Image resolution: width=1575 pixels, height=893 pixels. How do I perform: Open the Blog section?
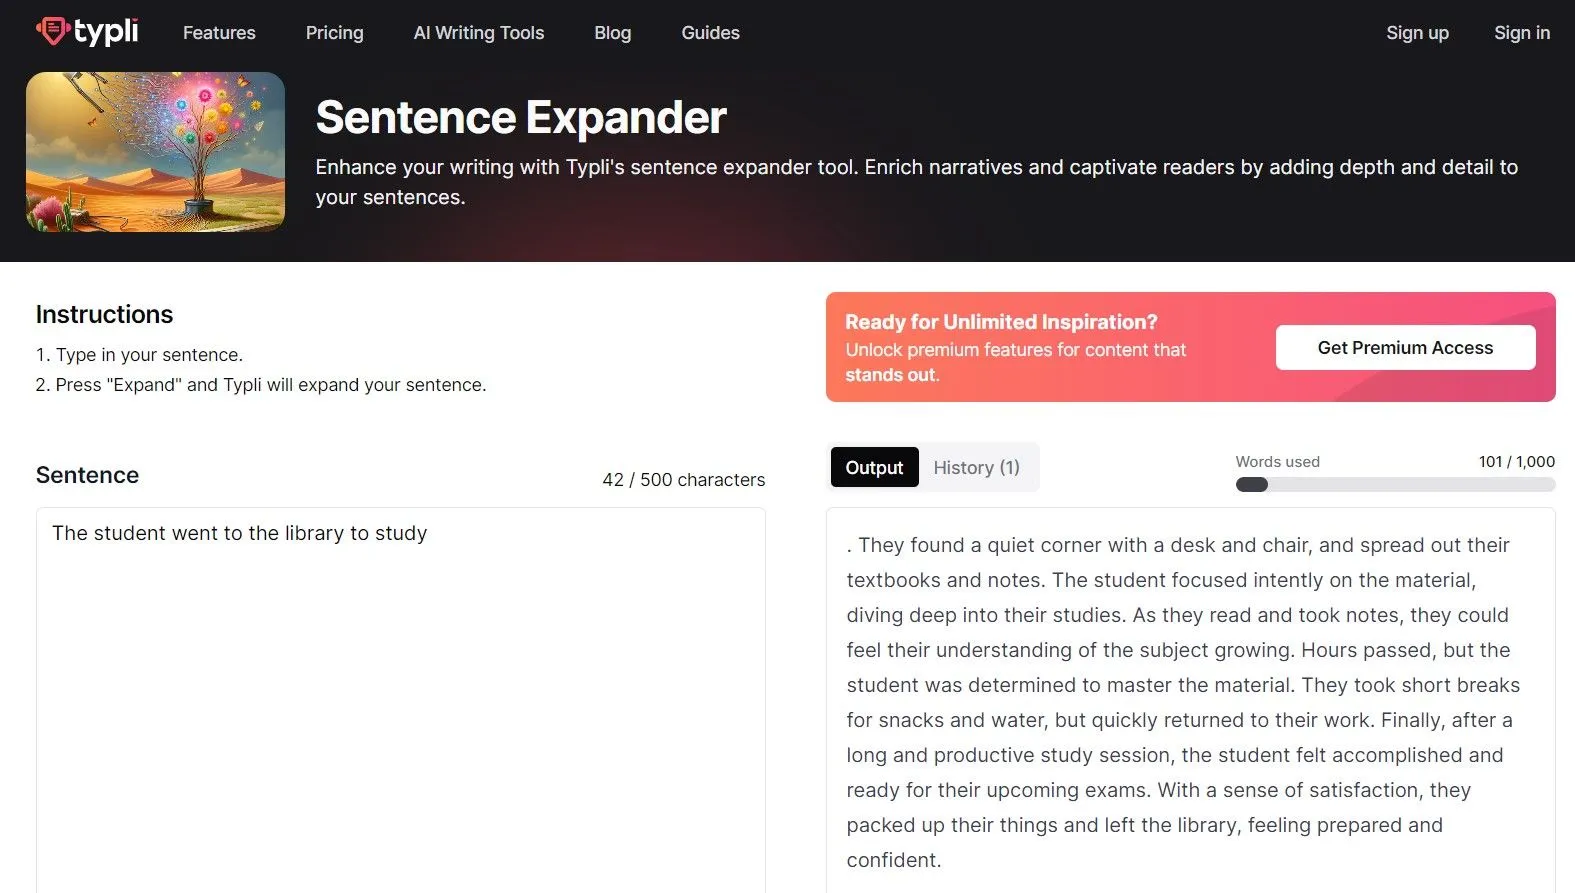point(612,33)
